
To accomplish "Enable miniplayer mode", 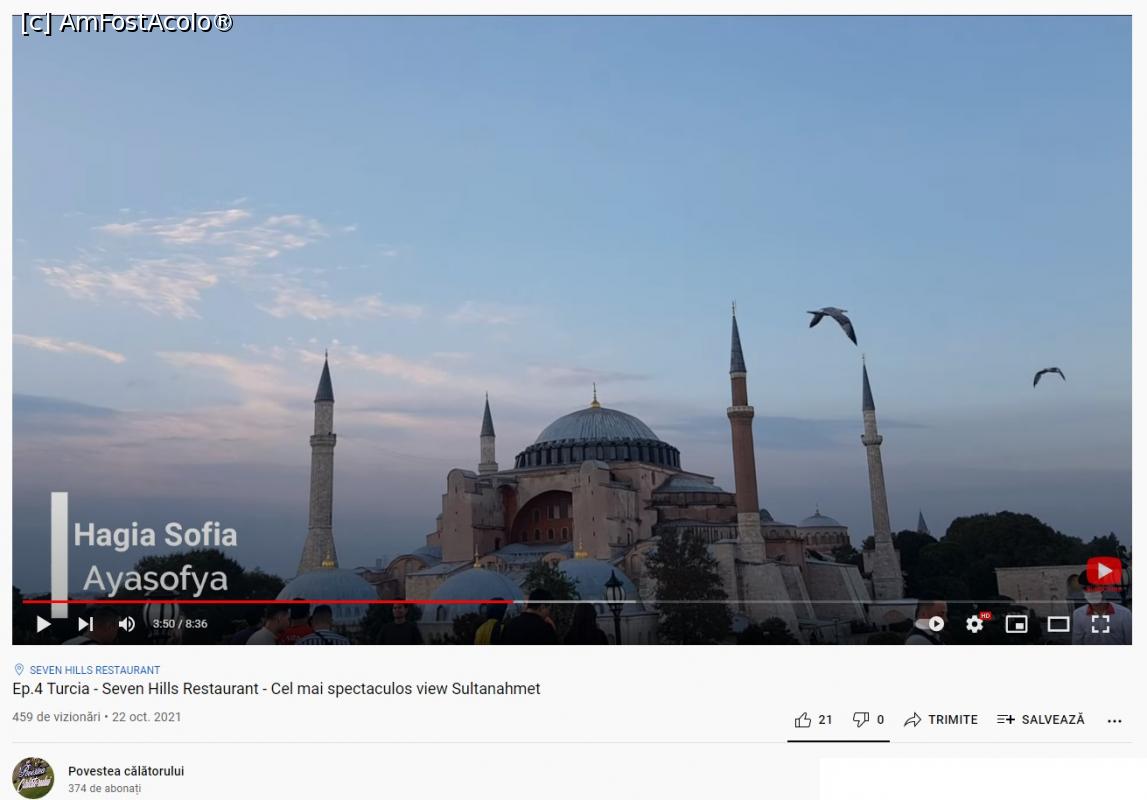I will (x=1016, y=624).
